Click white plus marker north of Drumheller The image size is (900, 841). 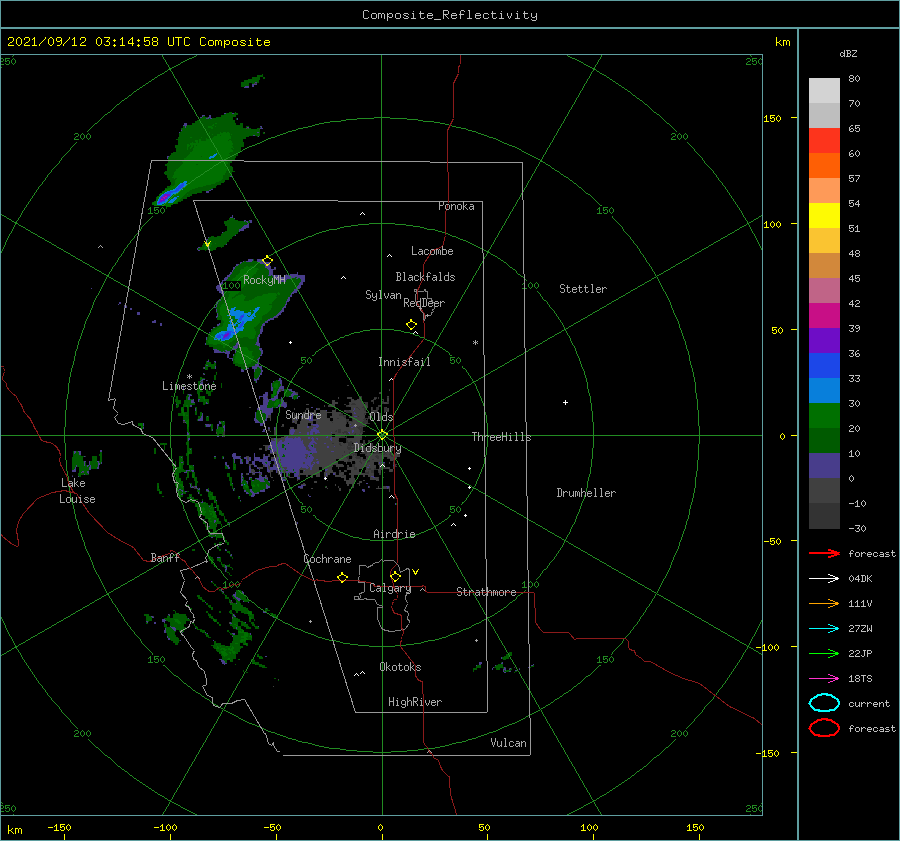[565, 402]
